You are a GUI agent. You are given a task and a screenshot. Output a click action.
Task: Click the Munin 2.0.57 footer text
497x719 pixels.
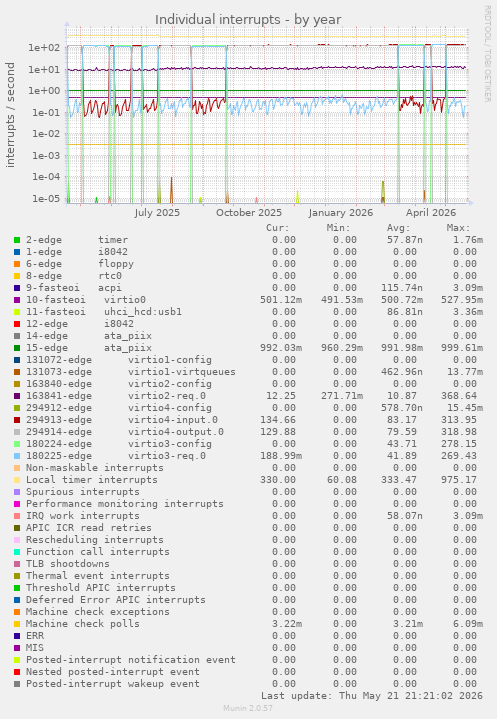click(x=248, y=708)
